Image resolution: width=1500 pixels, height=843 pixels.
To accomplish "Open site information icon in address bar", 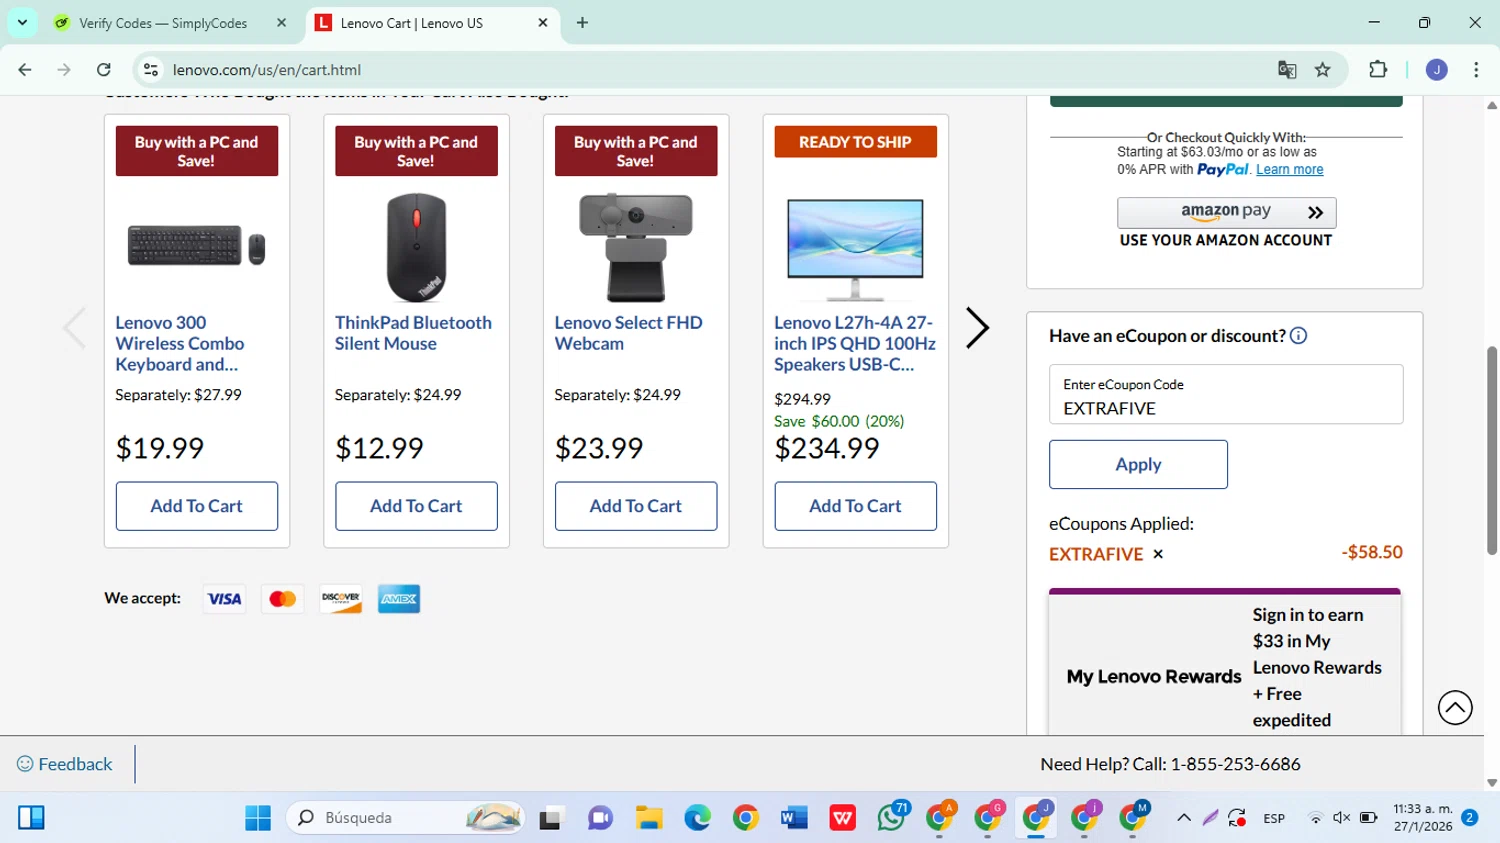I will [151, 70].
